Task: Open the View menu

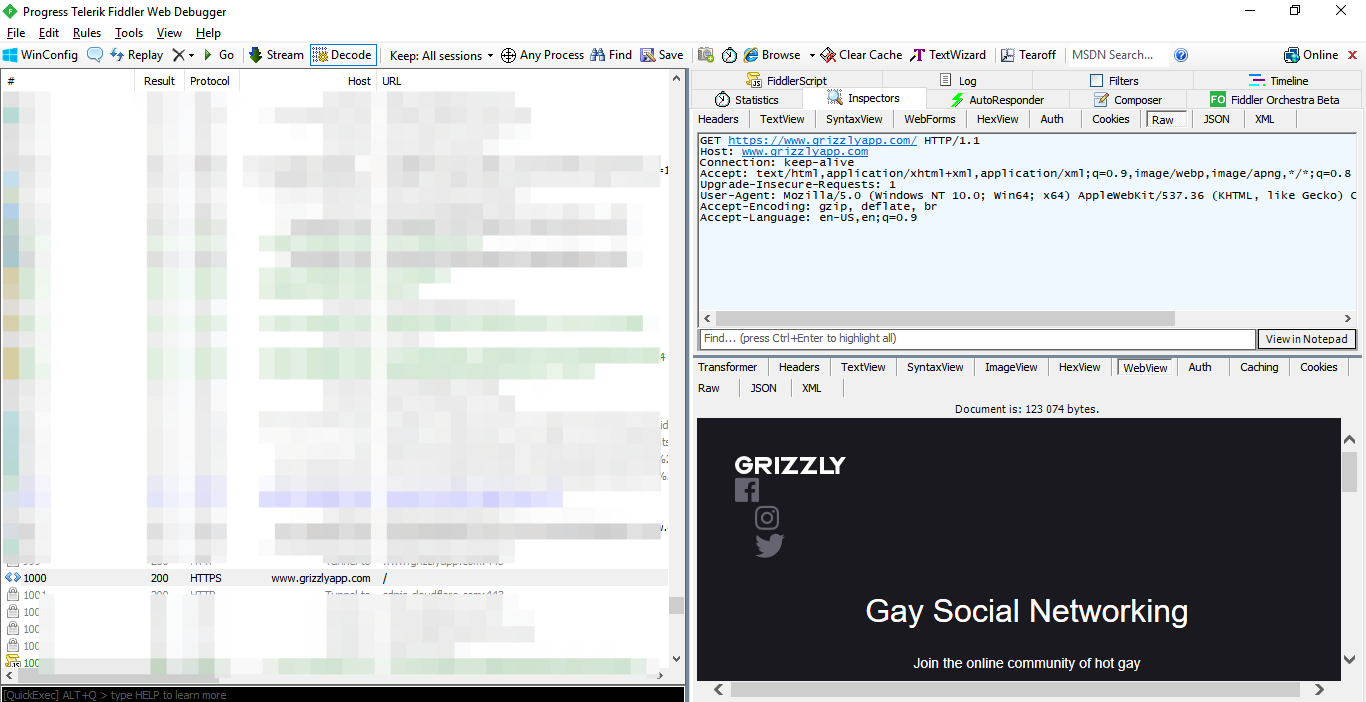Action: 169,33
